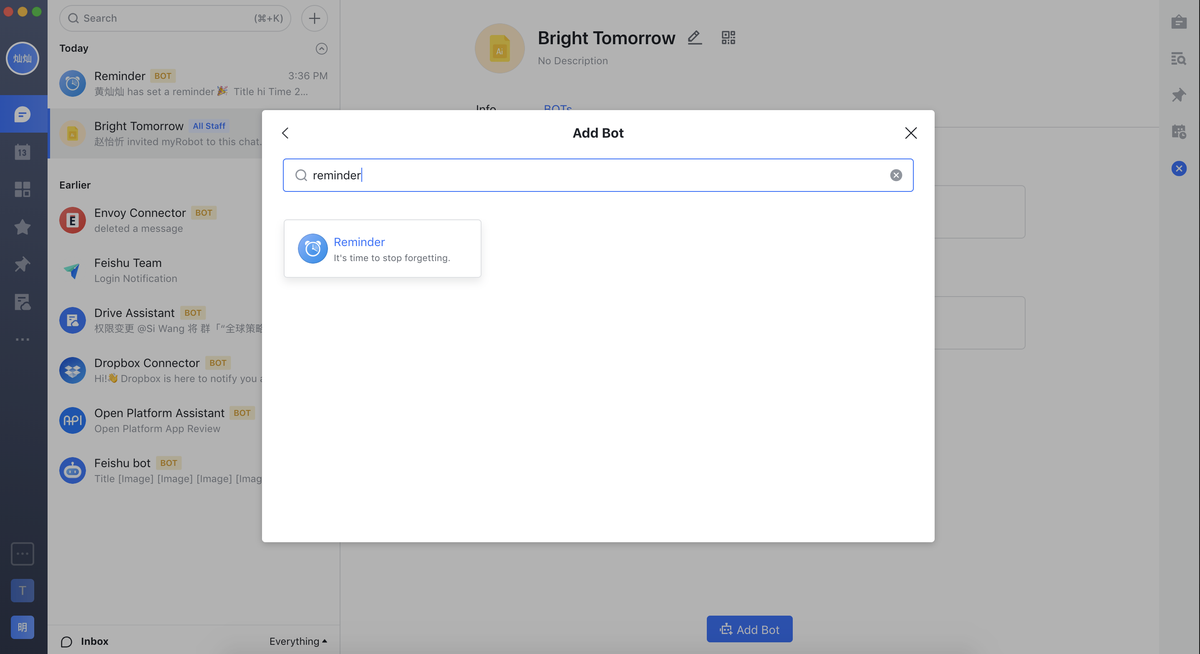Open the cloud Docs icon in left navigation

click(22, 302)
